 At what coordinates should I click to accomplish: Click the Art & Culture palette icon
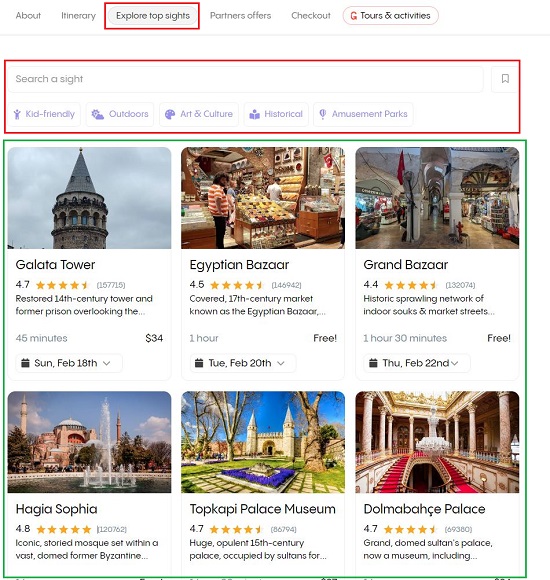170,114
